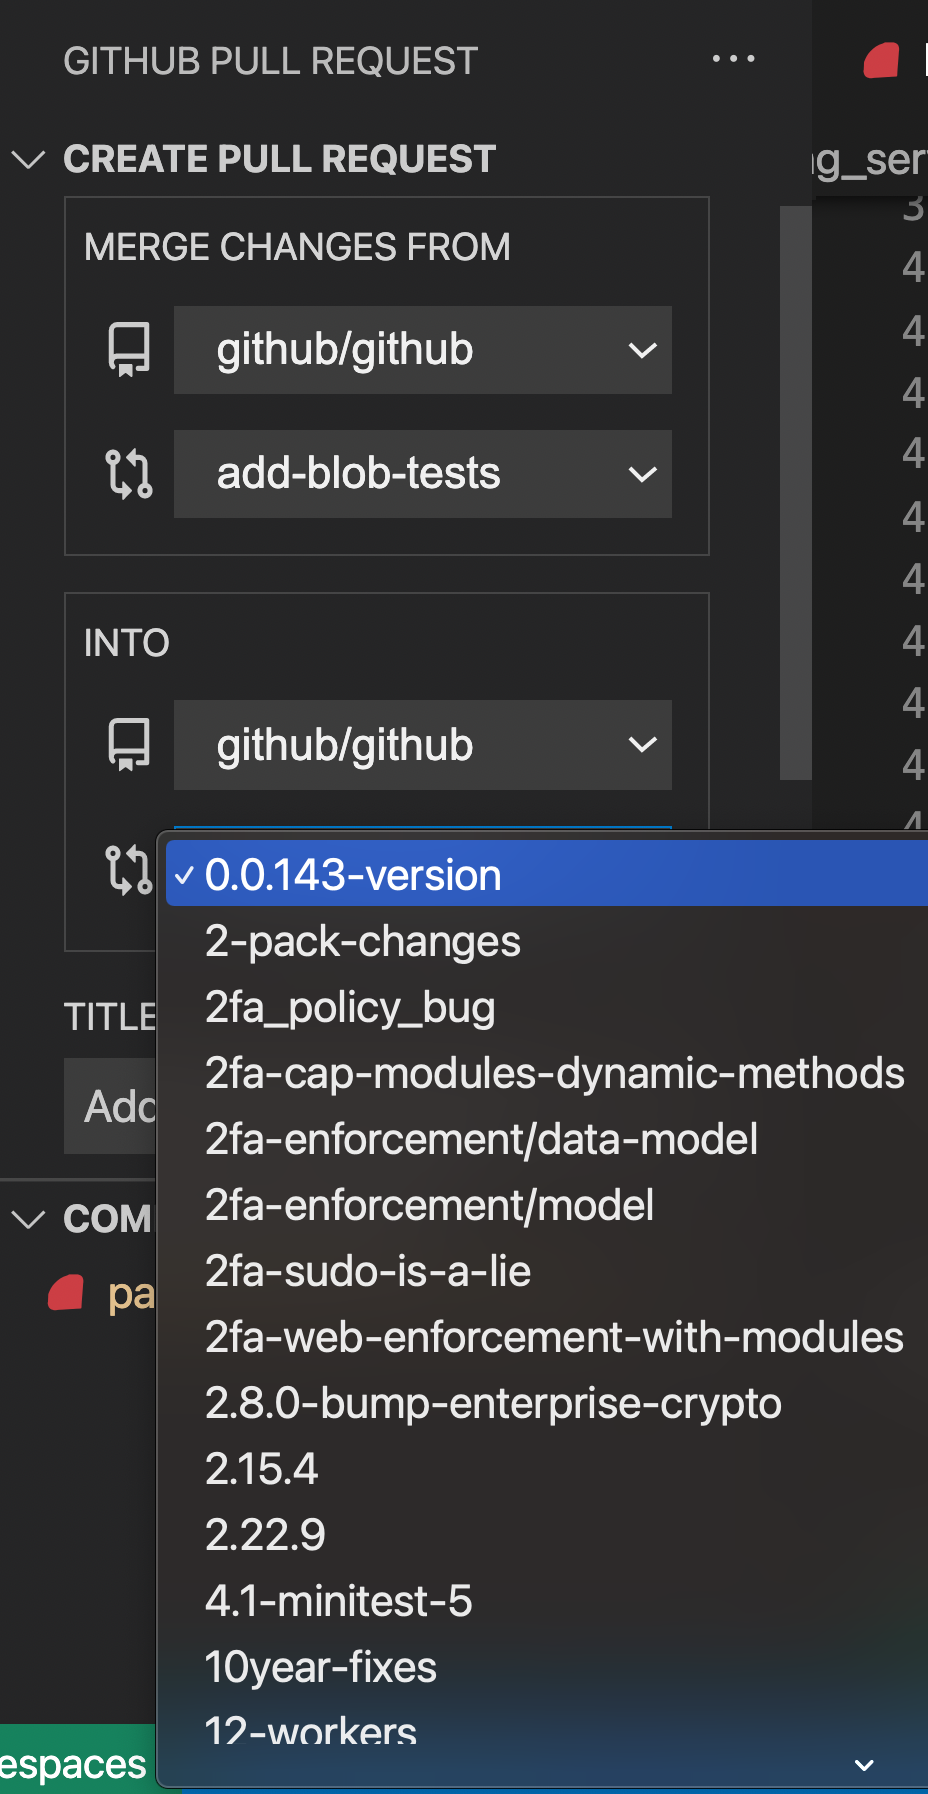The image size is (928, 1794).
Task: Select checked 0.0.143-version branch option
Action: (352, 875)
